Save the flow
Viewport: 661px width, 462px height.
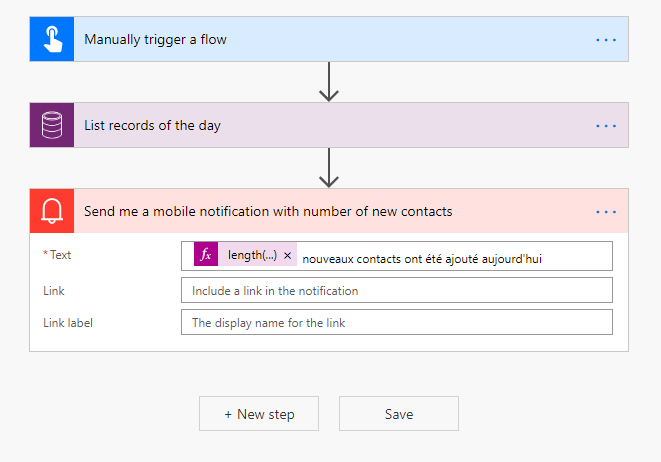(x=398, y=414)
